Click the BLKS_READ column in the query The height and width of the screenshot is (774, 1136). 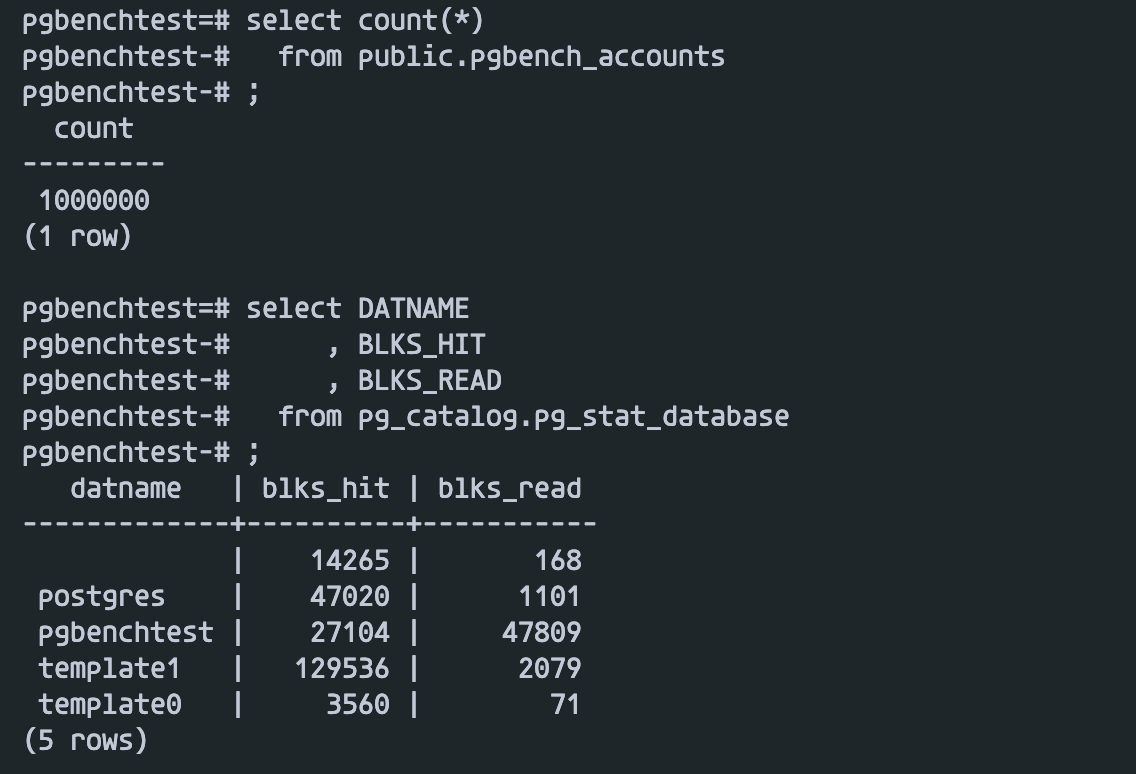pyautogui.click(x=429, y=380)
